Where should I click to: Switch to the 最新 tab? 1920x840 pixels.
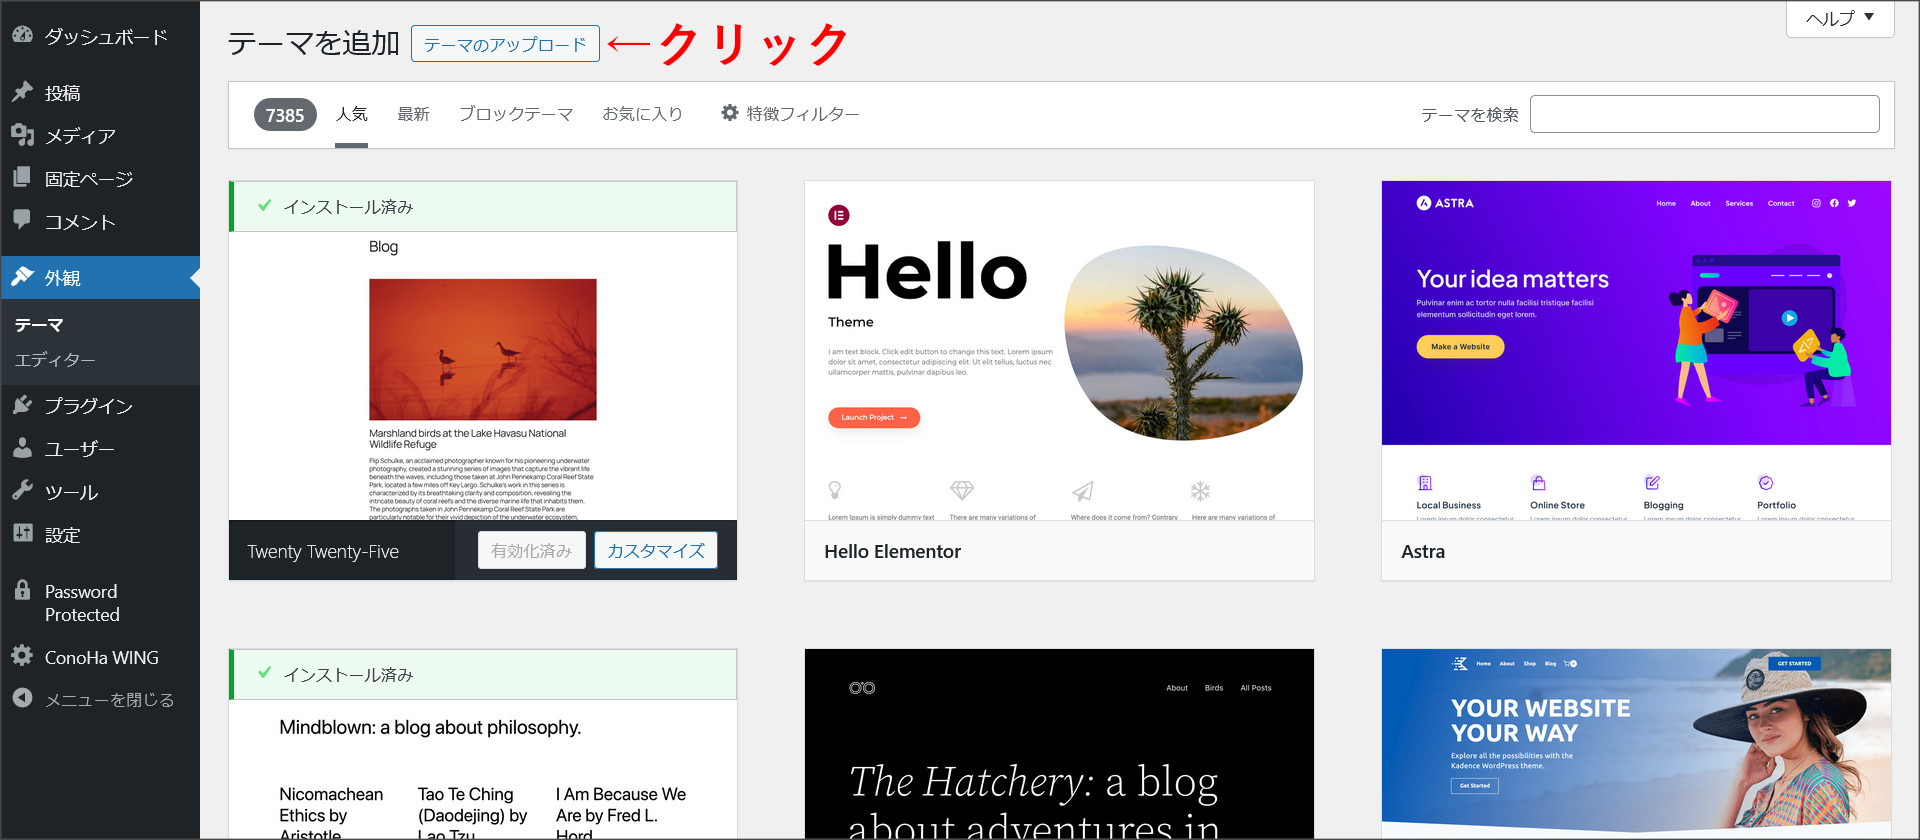[x=413, y=114]
